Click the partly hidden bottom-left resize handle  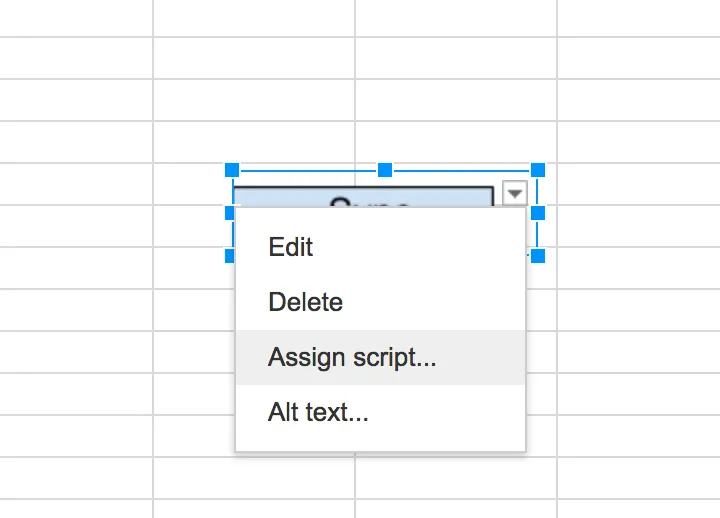[x=230, y=256]
